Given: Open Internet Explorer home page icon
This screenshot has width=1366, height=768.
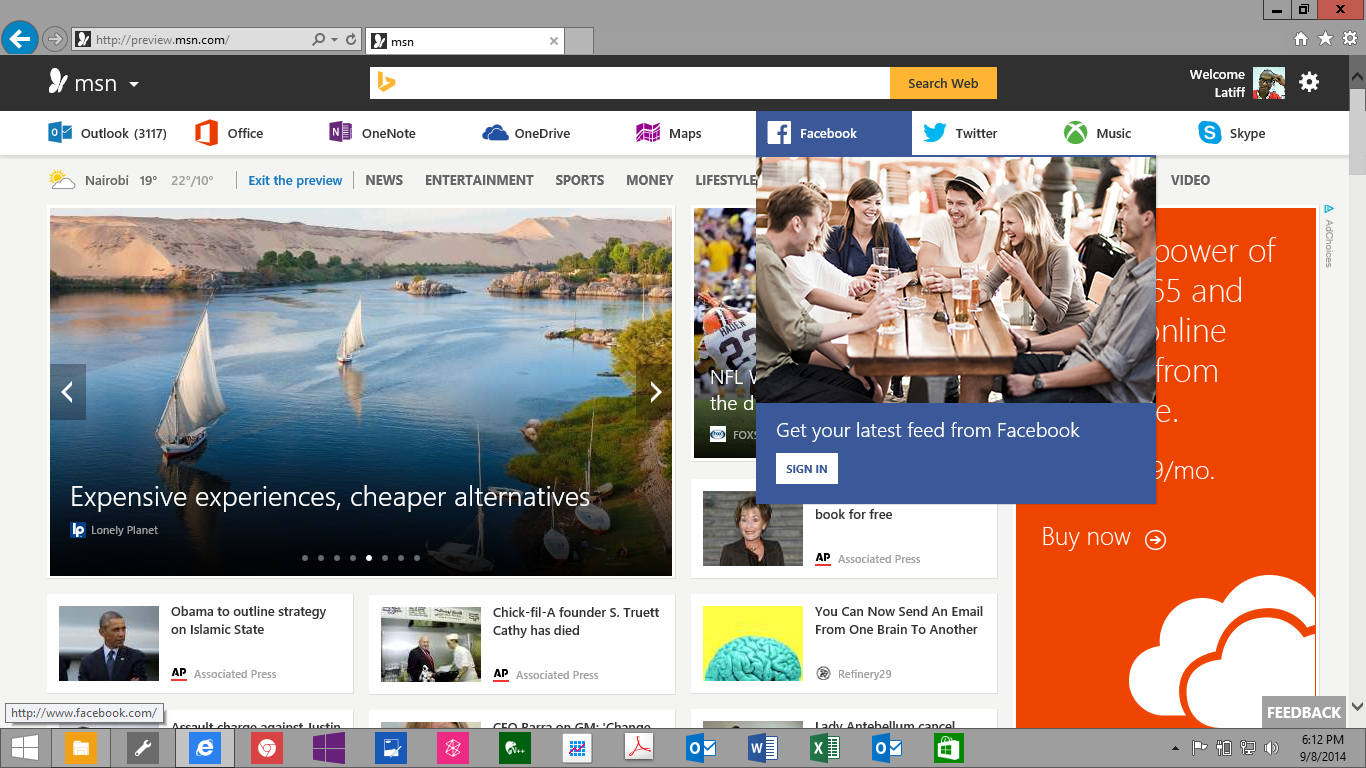Looking at the screenshot, I should click(1301, 39).
